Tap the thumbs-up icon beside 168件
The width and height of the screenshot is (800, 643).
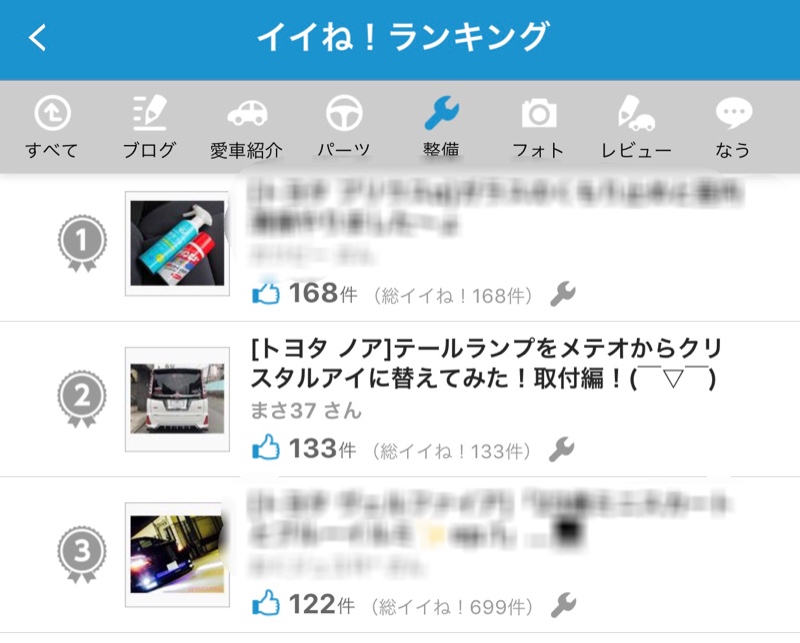click(x=266, y=293)
